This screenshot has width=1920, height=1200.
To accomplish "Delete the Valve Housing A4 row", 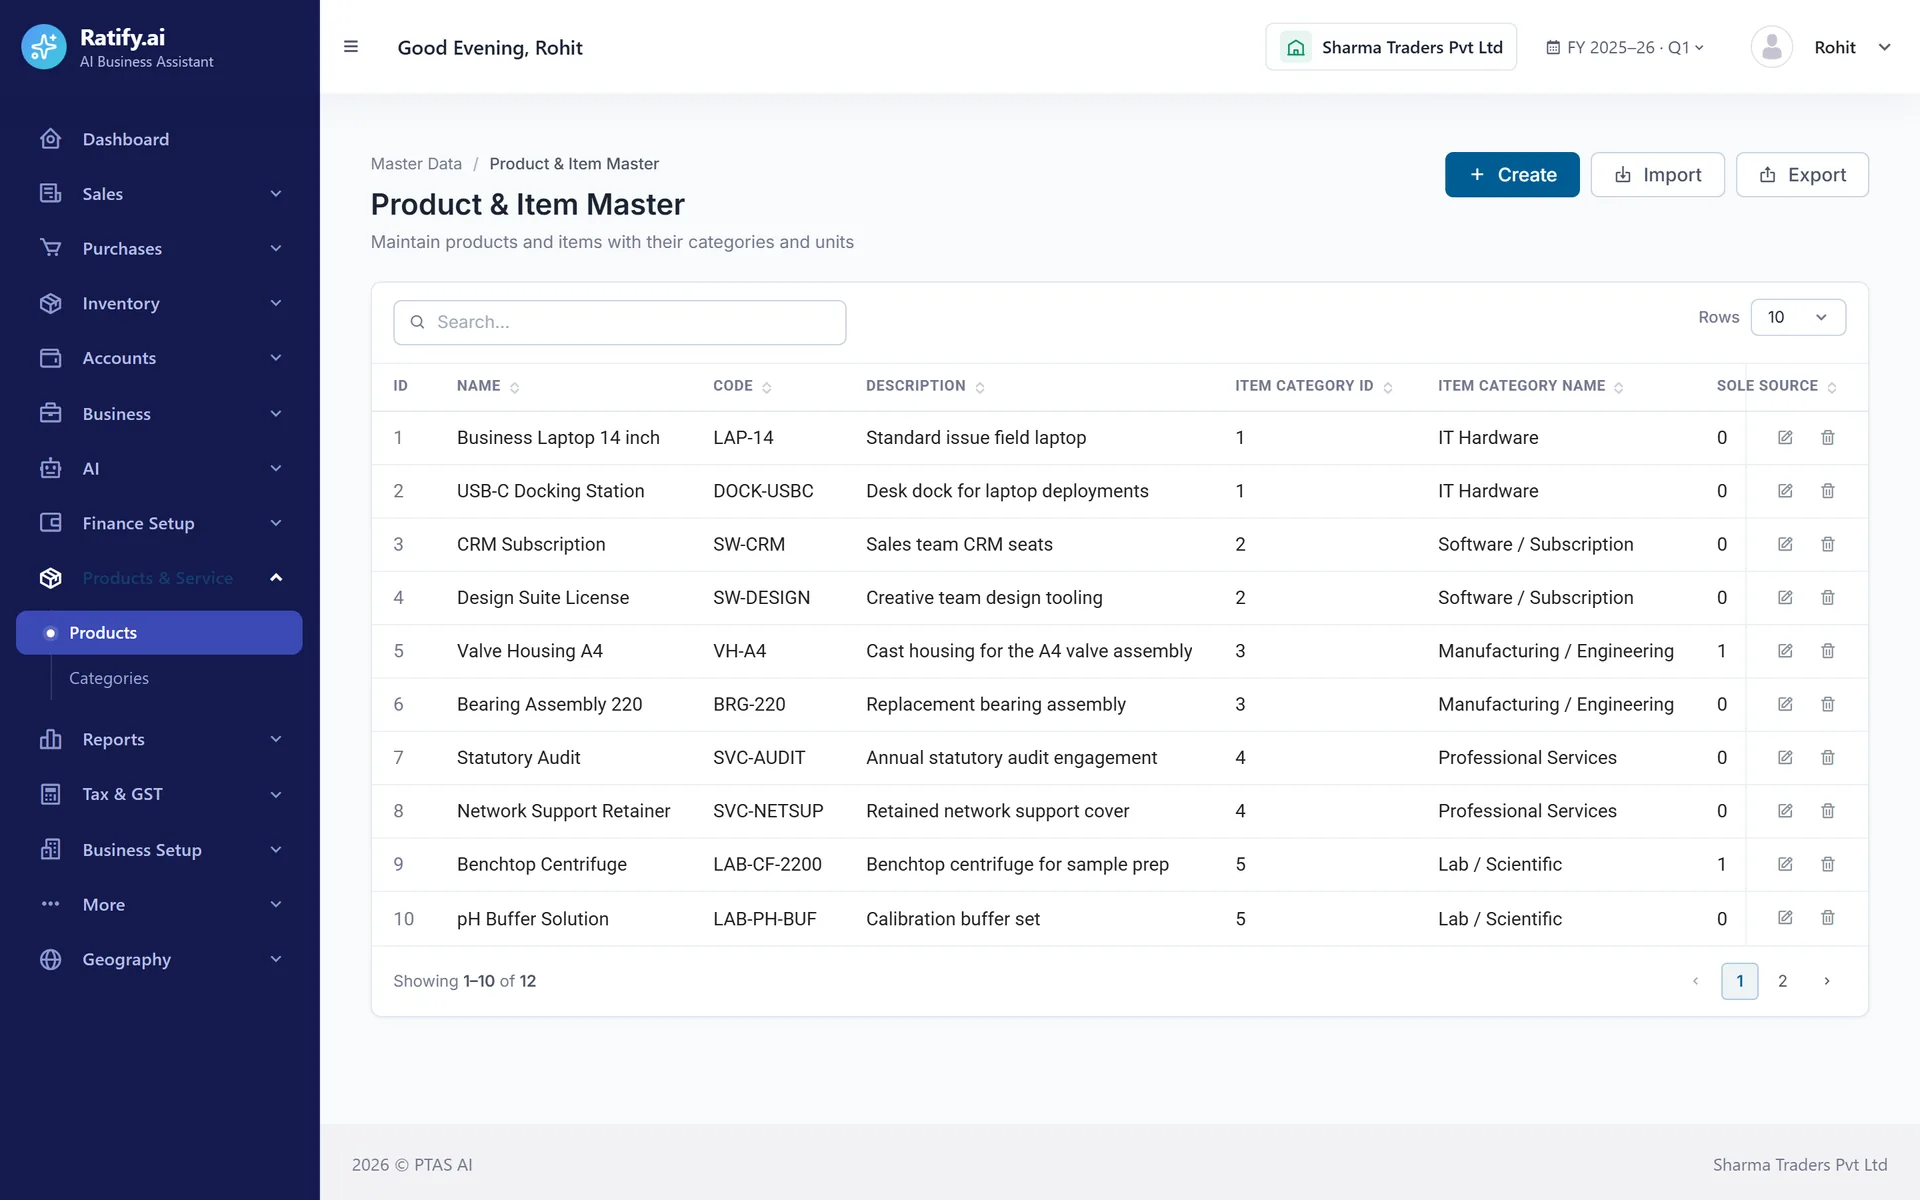I will pyautogui.click(x=1828, y=651).
